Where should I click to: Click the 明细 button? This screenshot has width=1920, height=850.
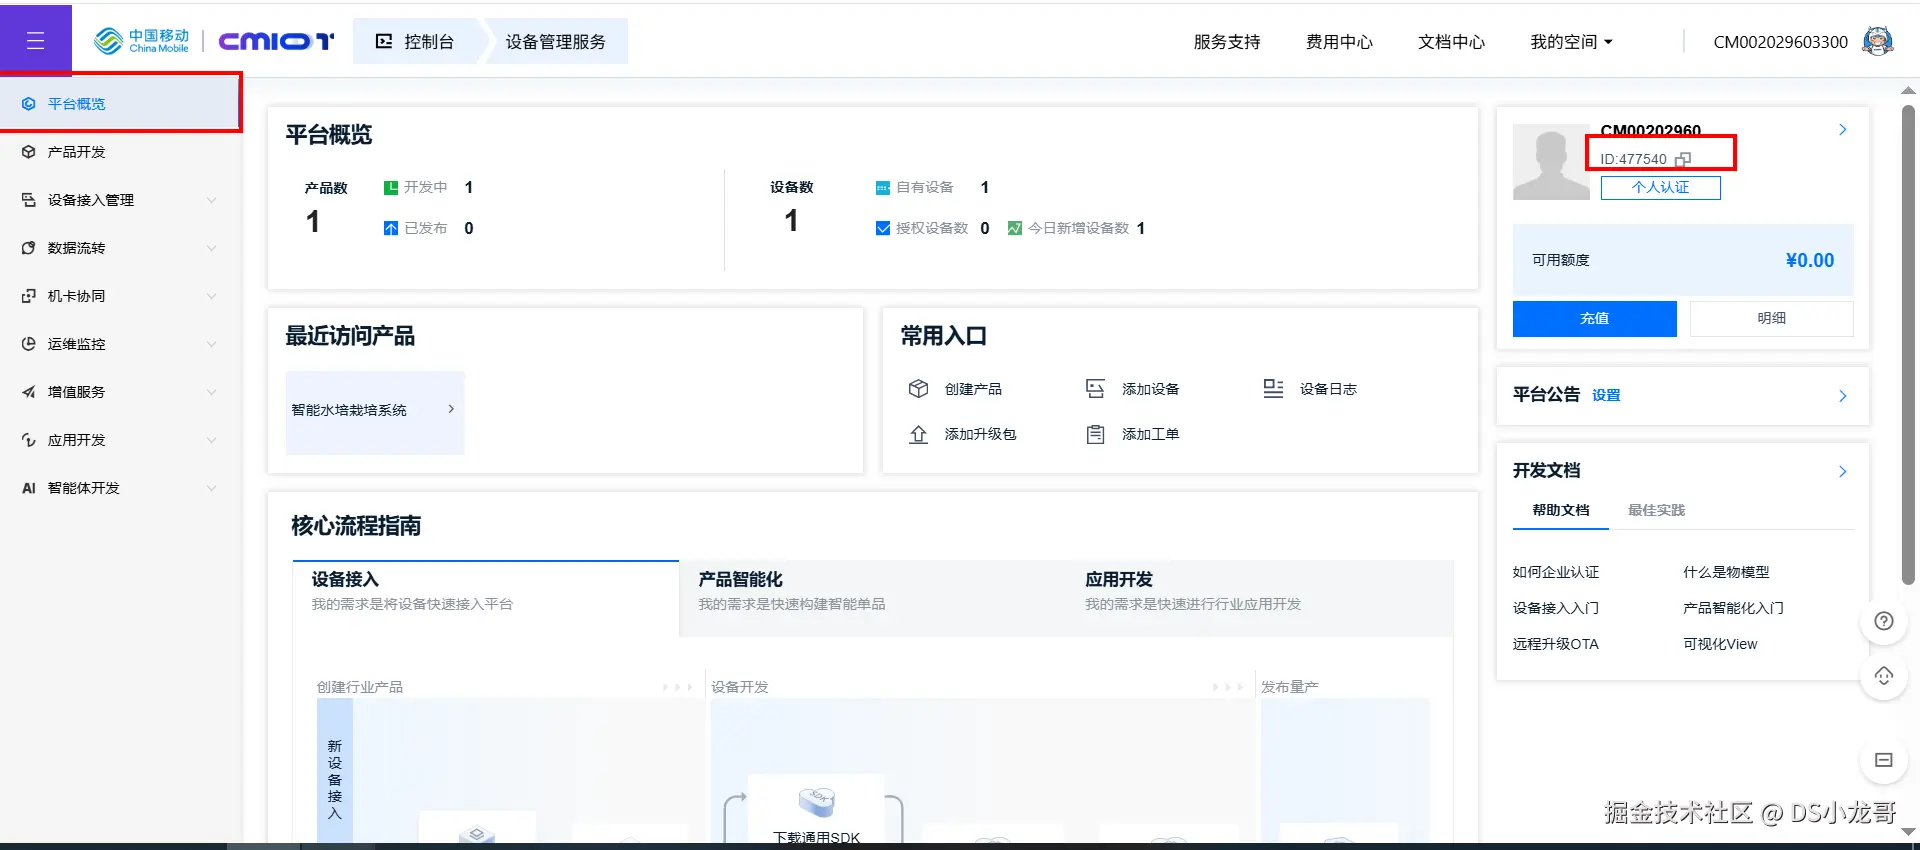click(1771, 318)
